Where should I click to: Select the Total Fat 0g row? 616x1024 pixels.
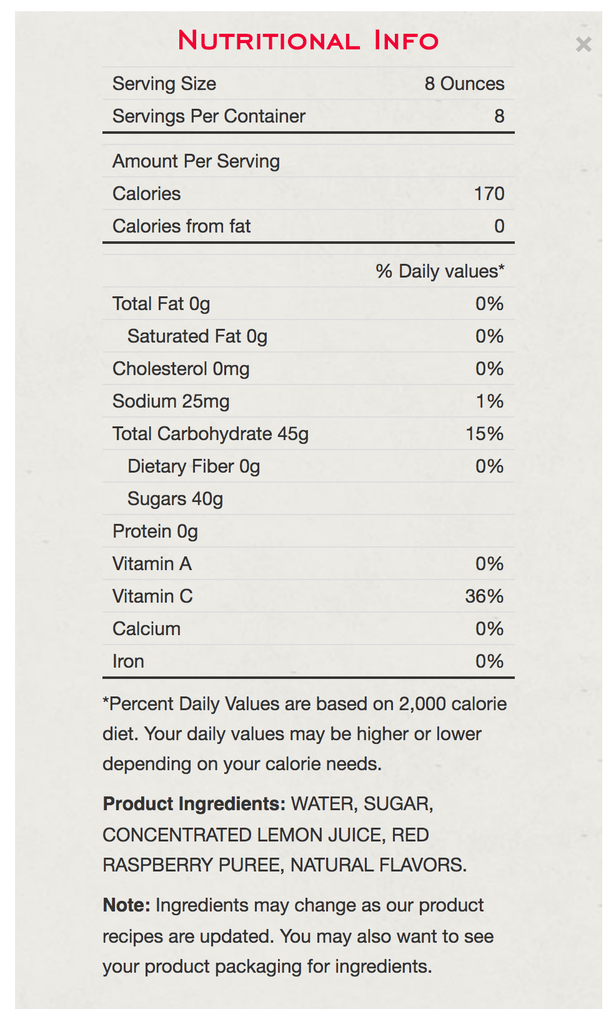tap(308, 304)
